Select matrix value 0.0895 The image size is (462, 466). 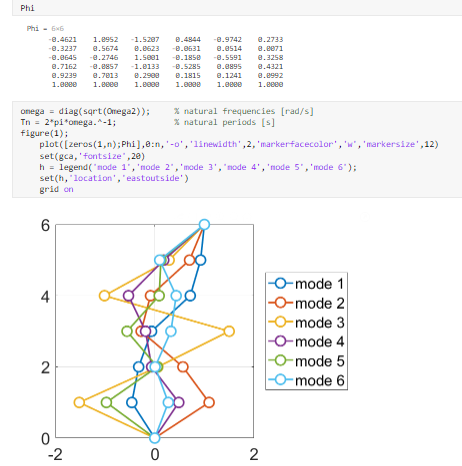point(229,66)
